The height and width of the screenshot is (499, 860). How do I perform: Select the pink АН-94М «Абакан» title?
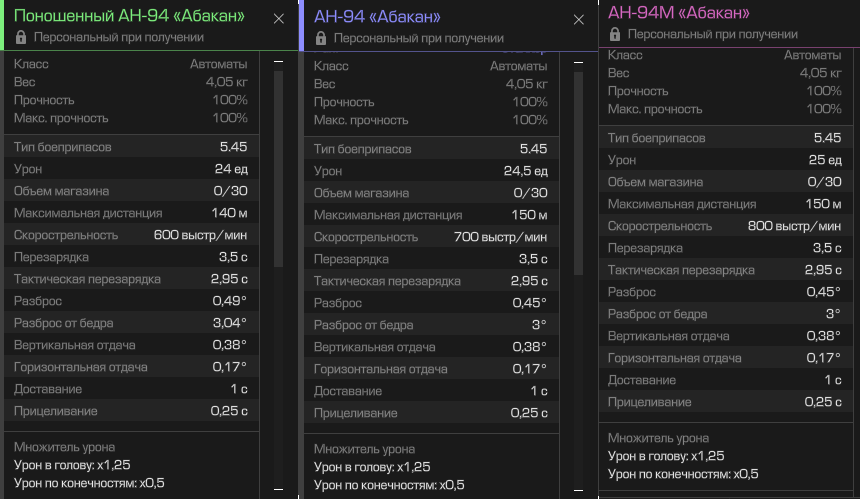pos(678,12)
